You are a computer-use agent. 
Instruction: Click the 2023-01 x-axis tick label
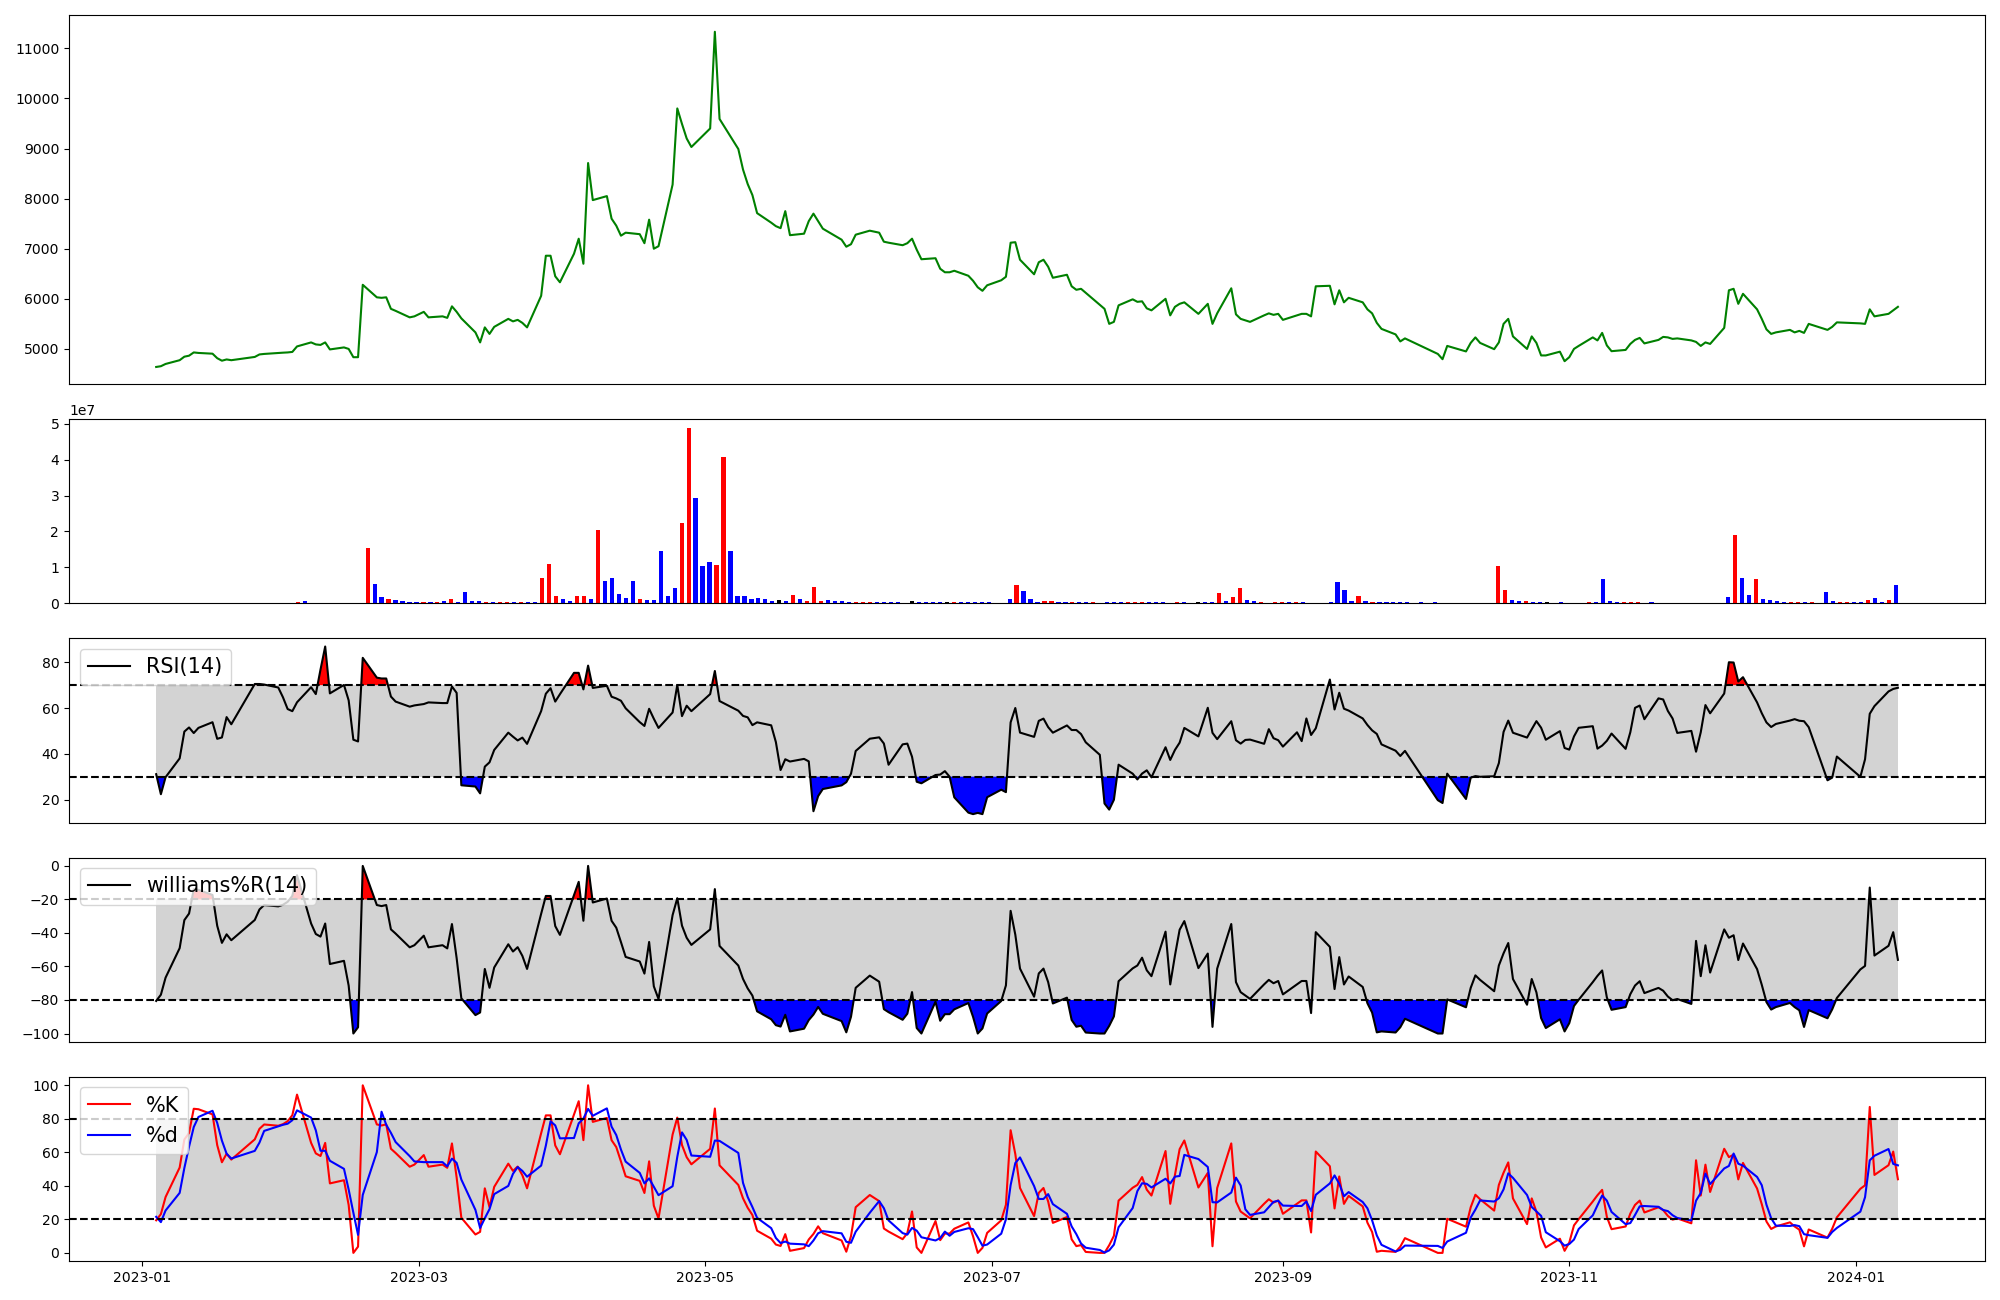click(x=142, y=1277)
